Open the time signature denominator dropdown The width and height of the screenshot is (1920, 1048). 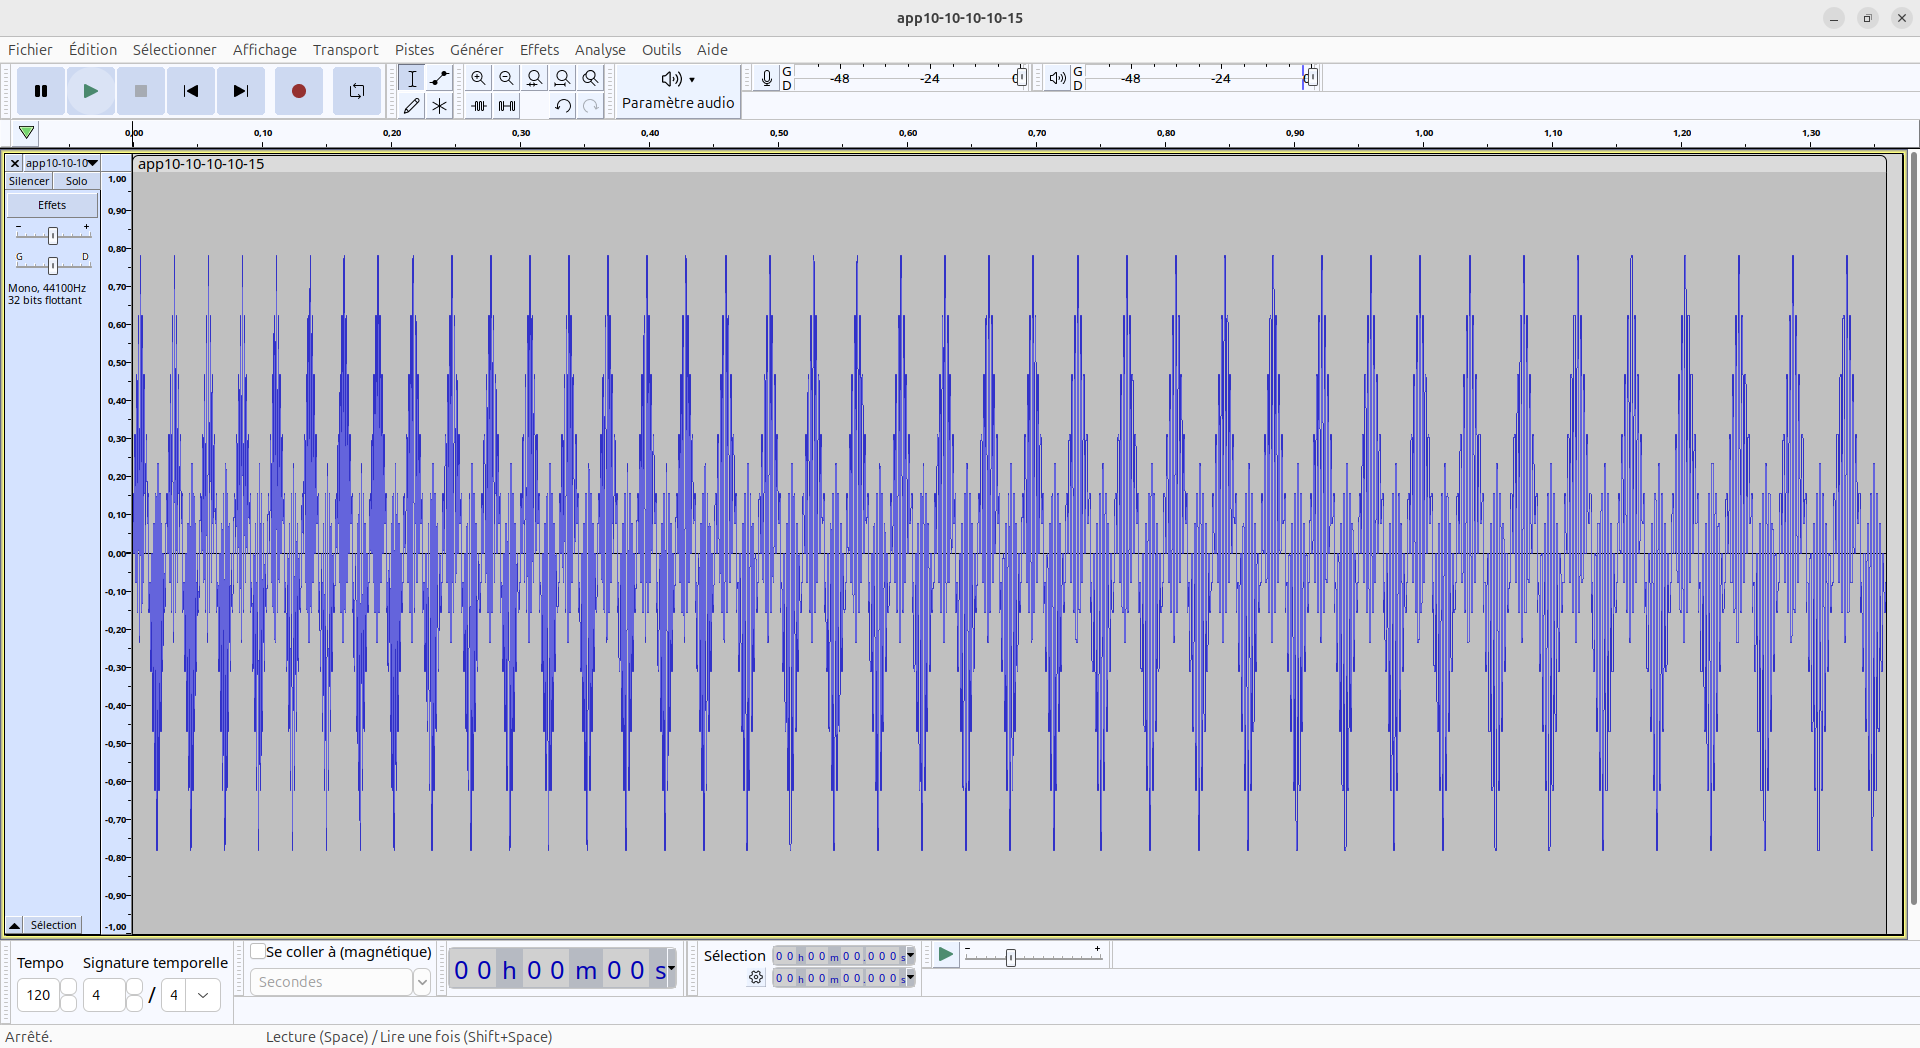pyautogui.click(x=203, y=995)
